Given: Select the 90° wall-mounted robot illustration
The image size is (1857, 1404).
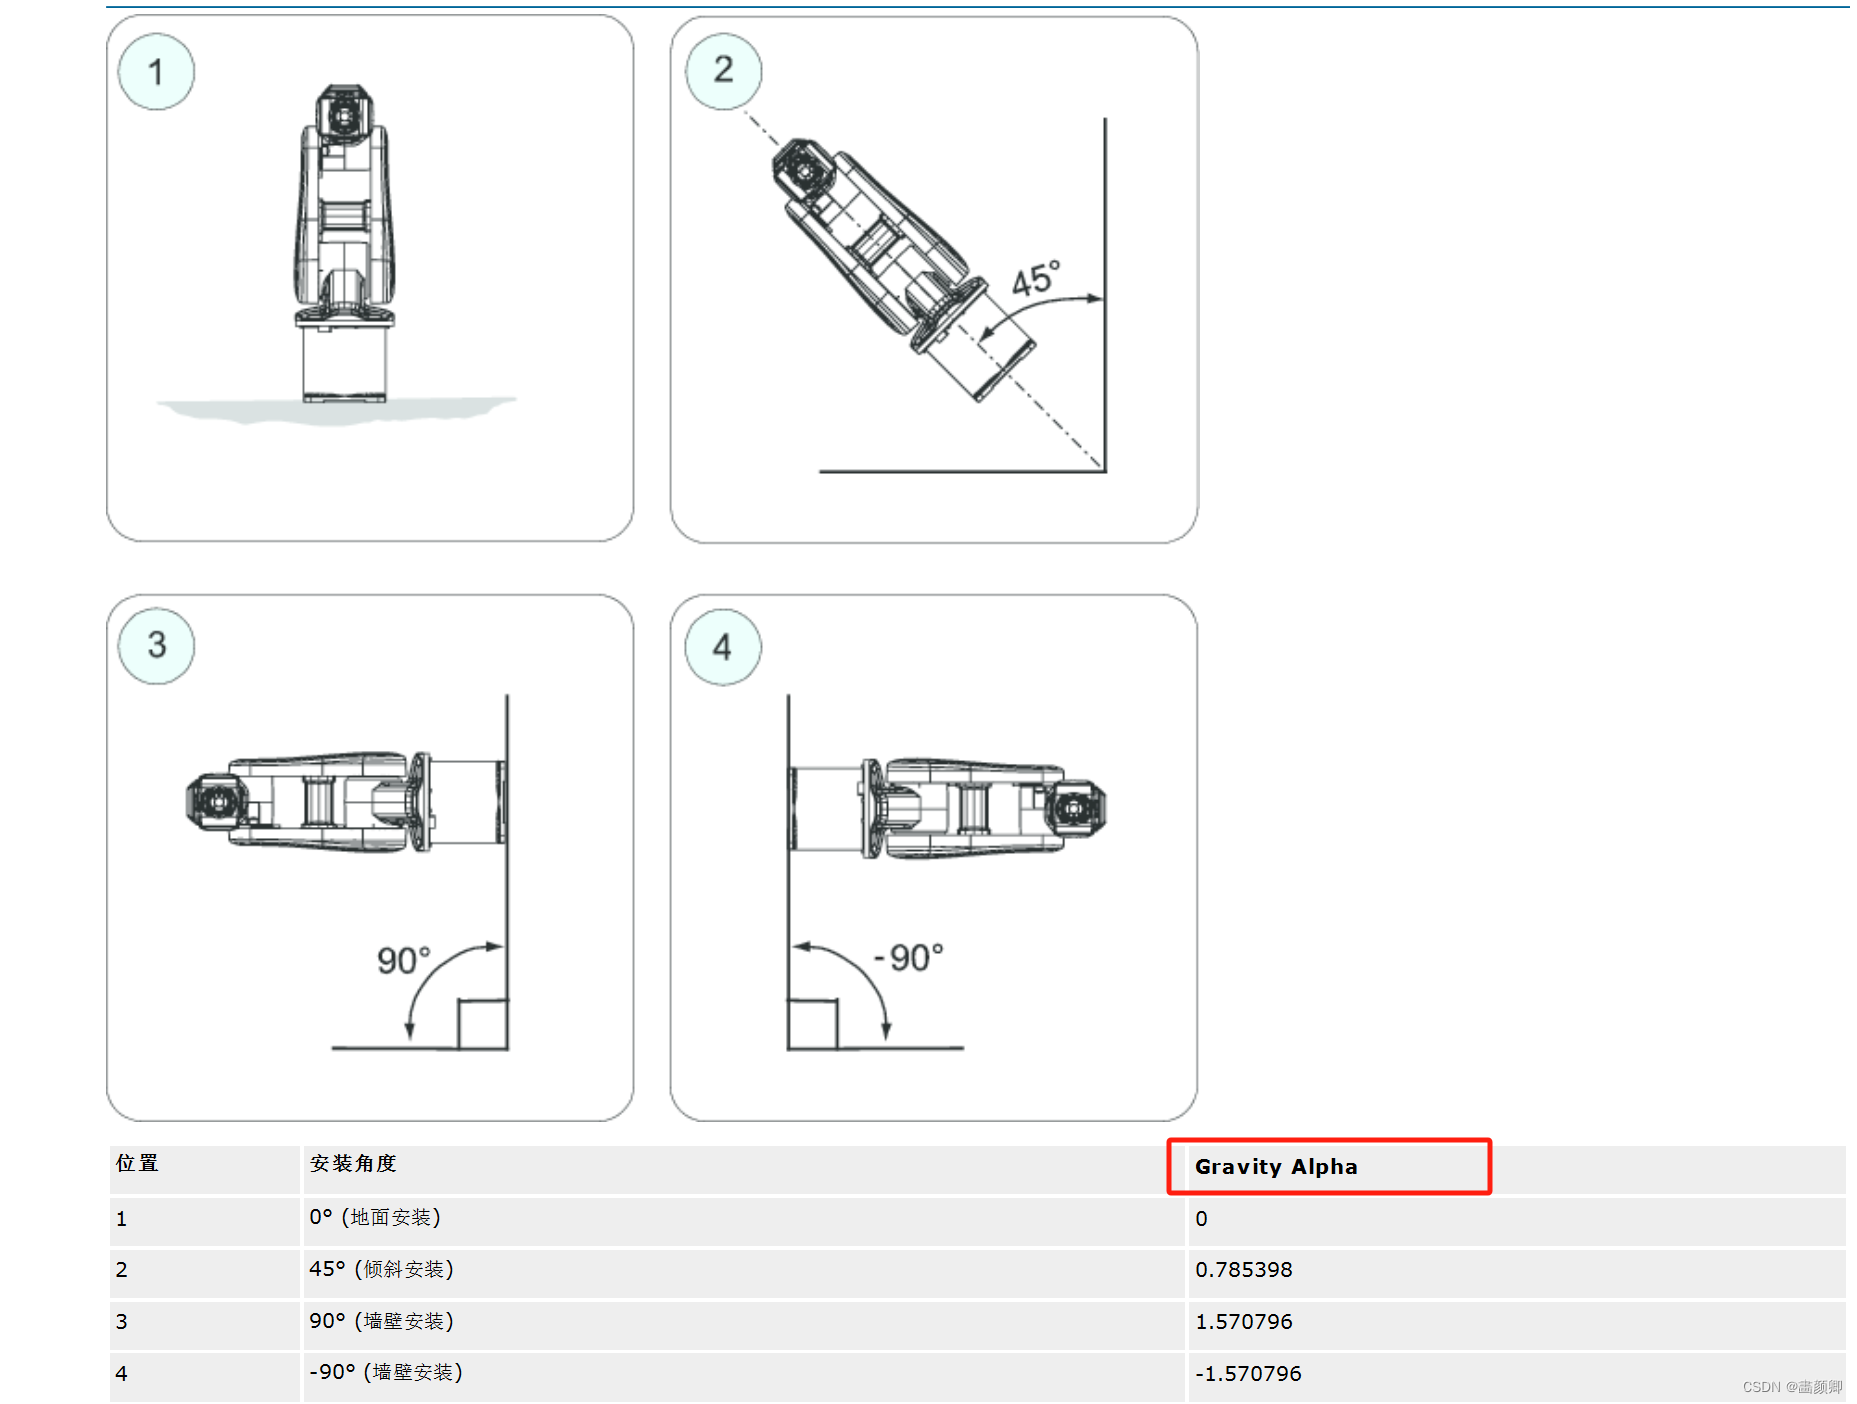Looking at the screenshot, I should point(346,802).
